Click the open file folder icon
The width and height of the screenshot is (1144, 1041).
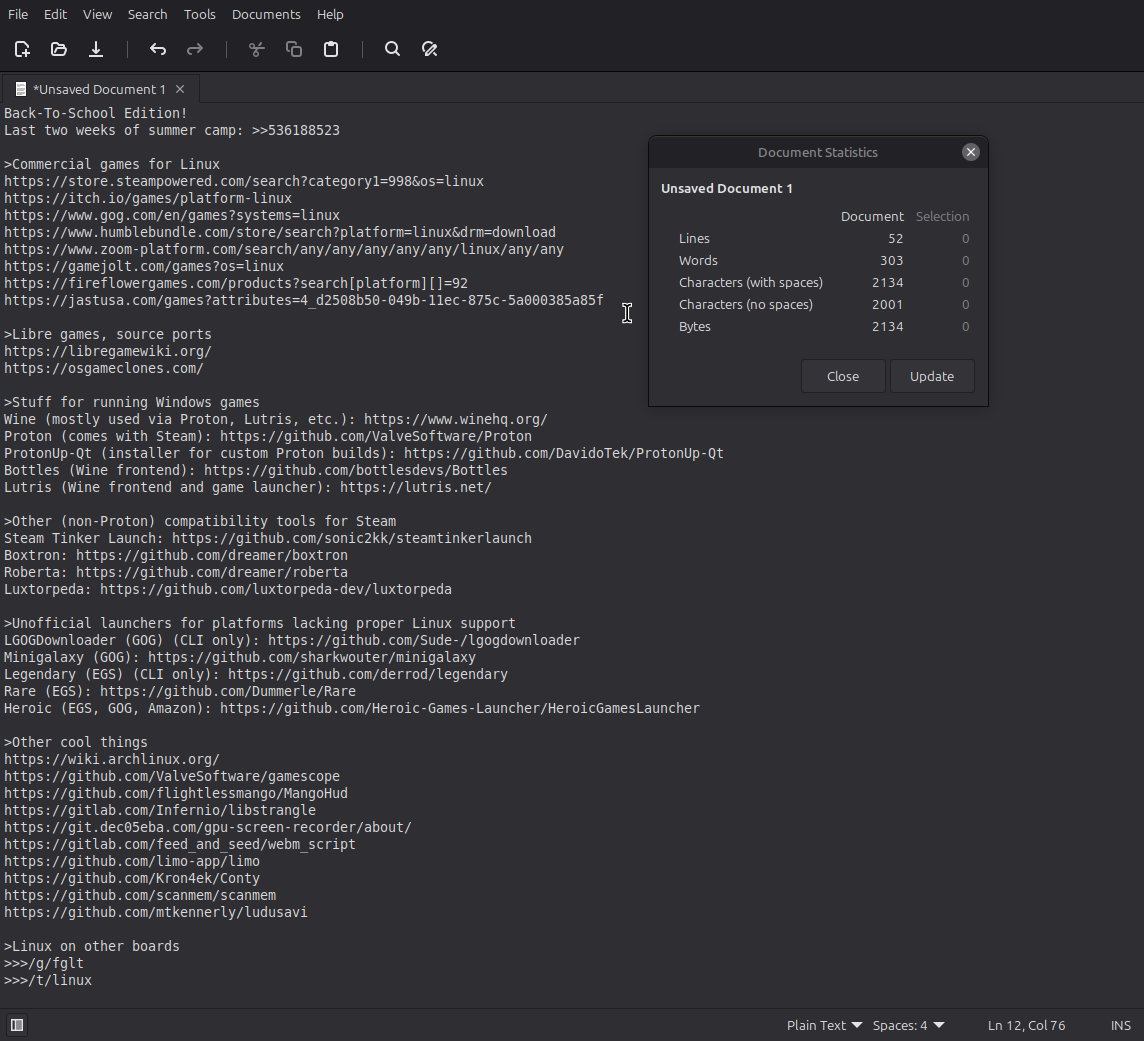(x=59, y=49)
